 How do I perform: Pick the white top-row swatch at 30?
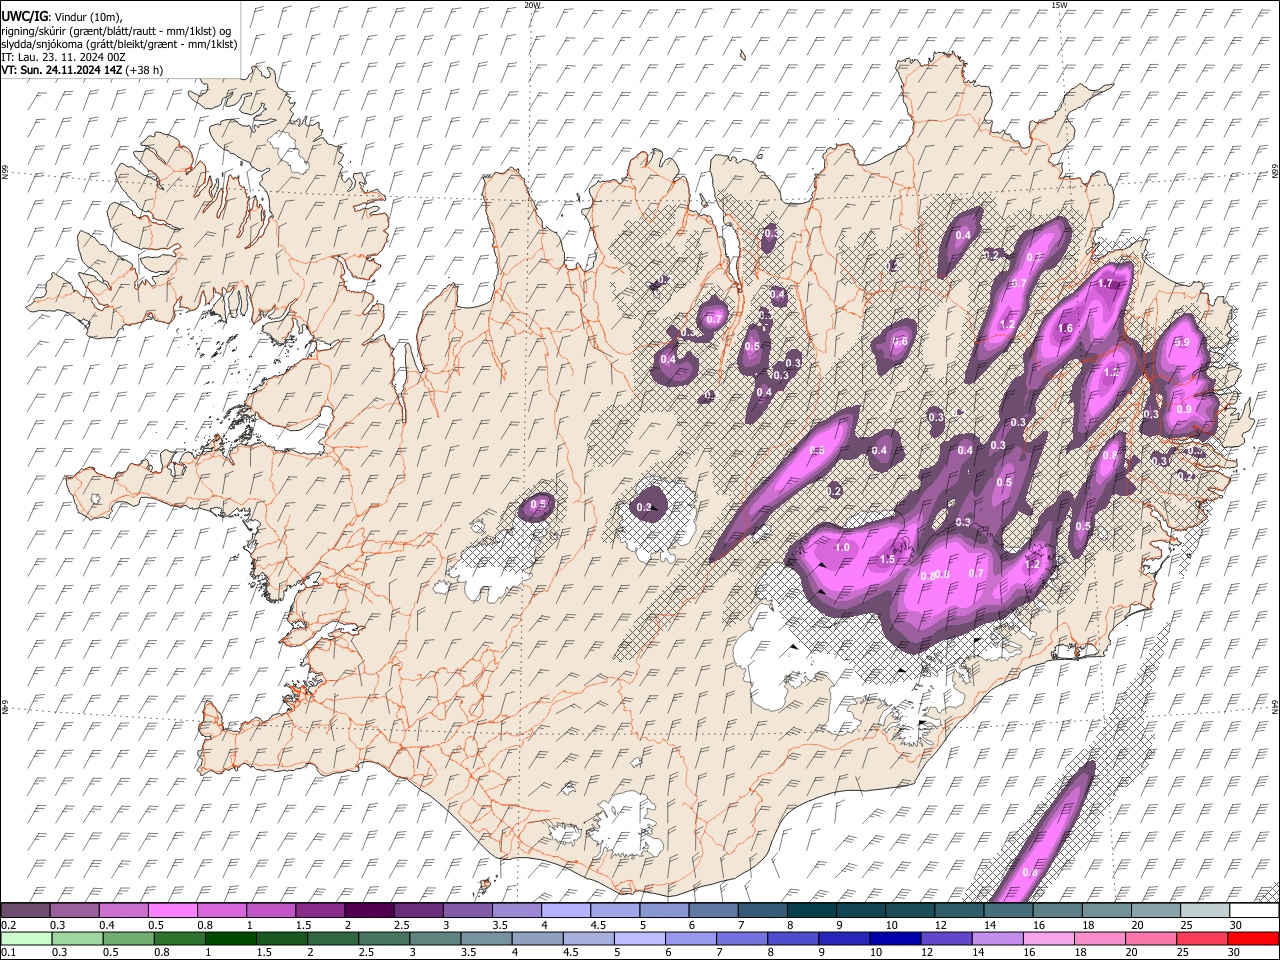[1254, 910]
